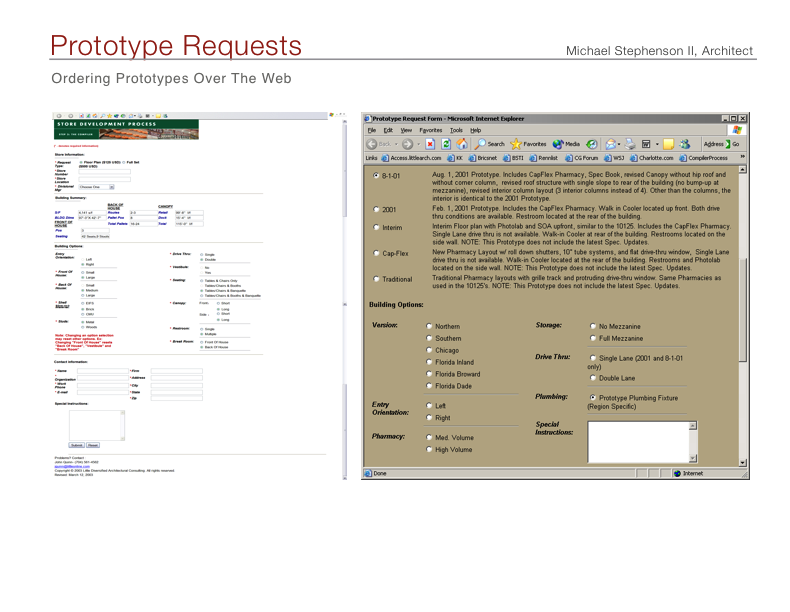Screen dimensions: 790x612
Task: Go to Home page via house icon
Action: (x=462, y=143)
